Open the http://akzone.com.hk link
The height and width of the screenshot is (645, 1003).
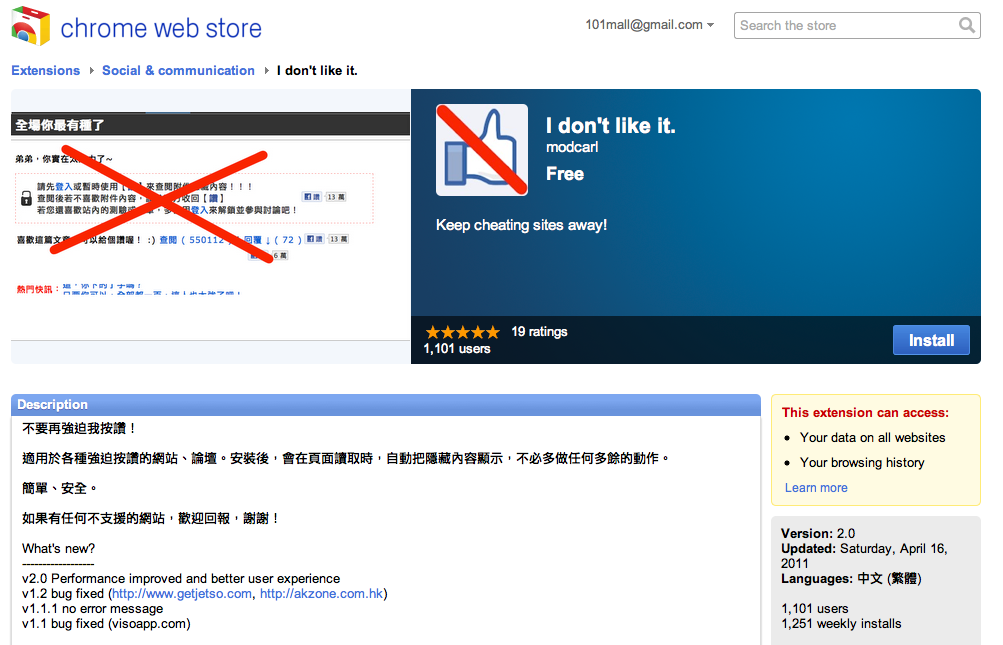pyautogui.click(x=321, y=594)
